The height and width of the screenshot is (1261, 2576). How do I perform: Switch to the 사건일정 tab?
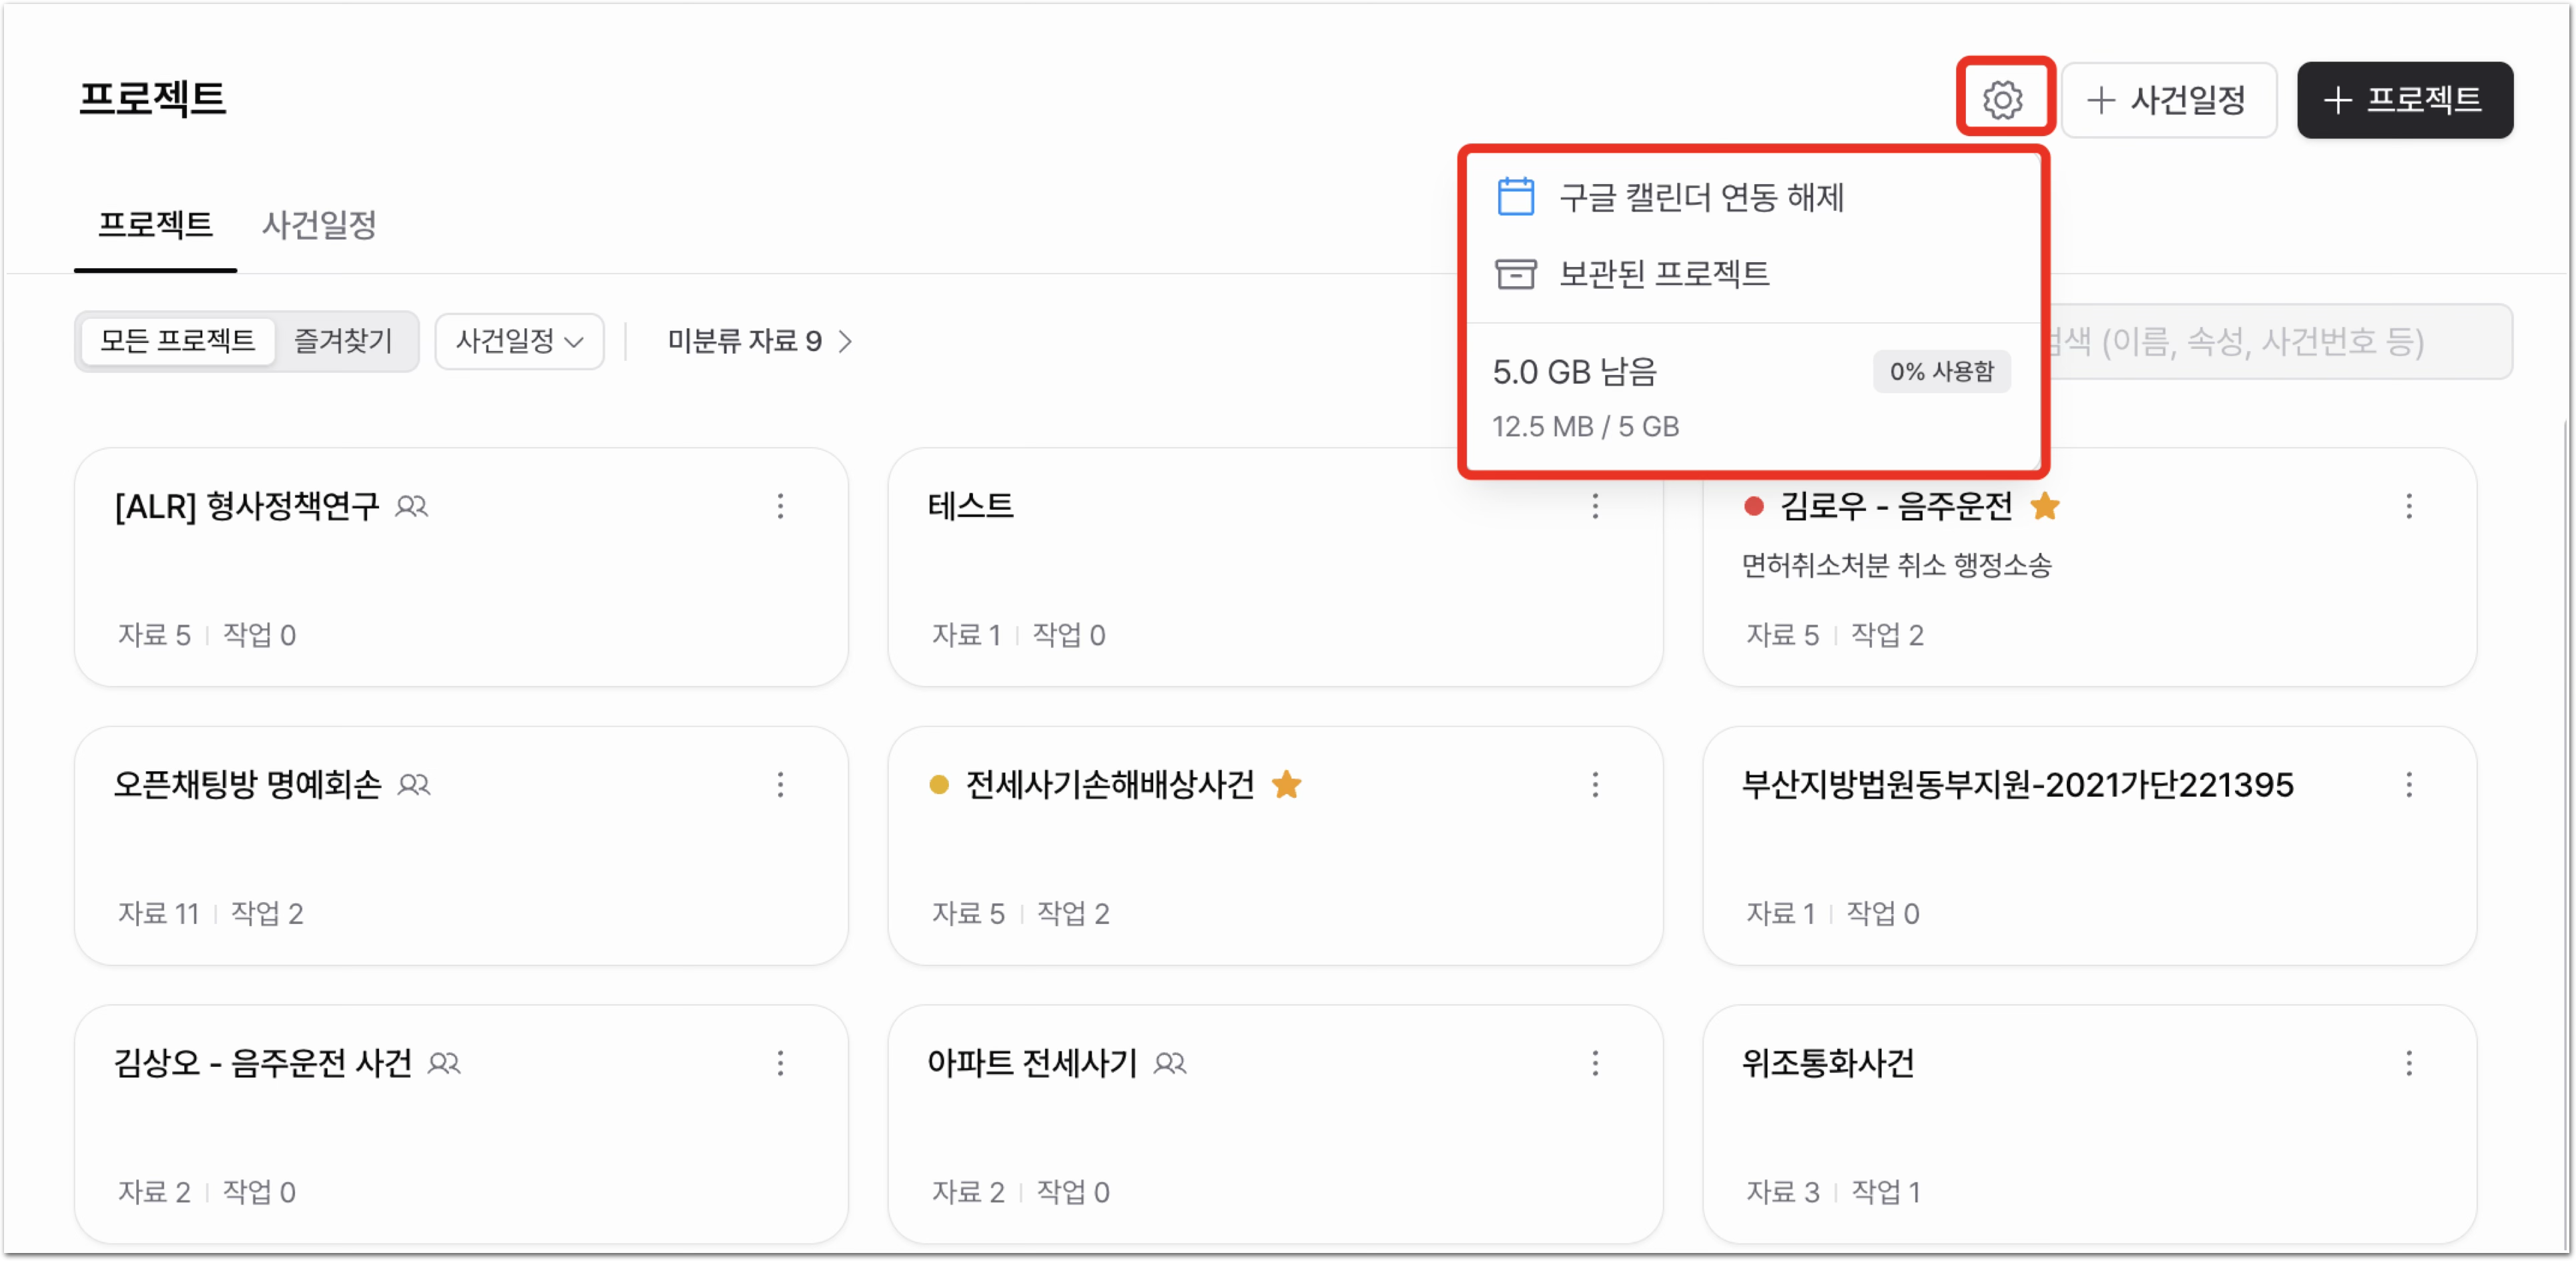[319, 224]
